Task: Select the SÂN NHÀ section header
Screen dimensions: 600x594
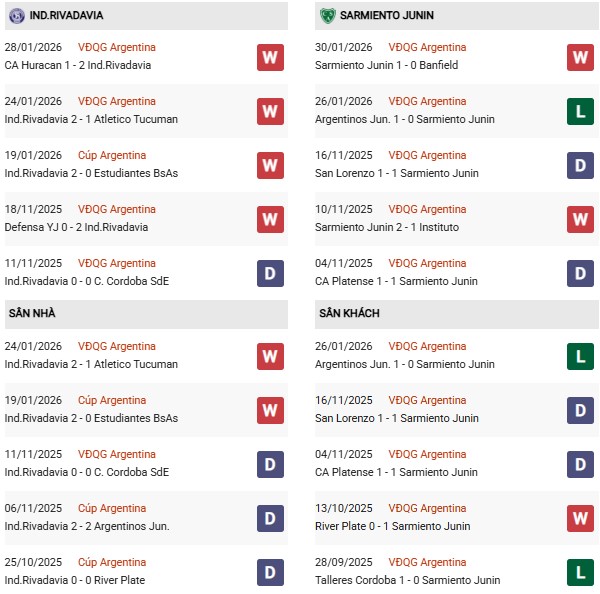Action: click(x=32, y=314)
